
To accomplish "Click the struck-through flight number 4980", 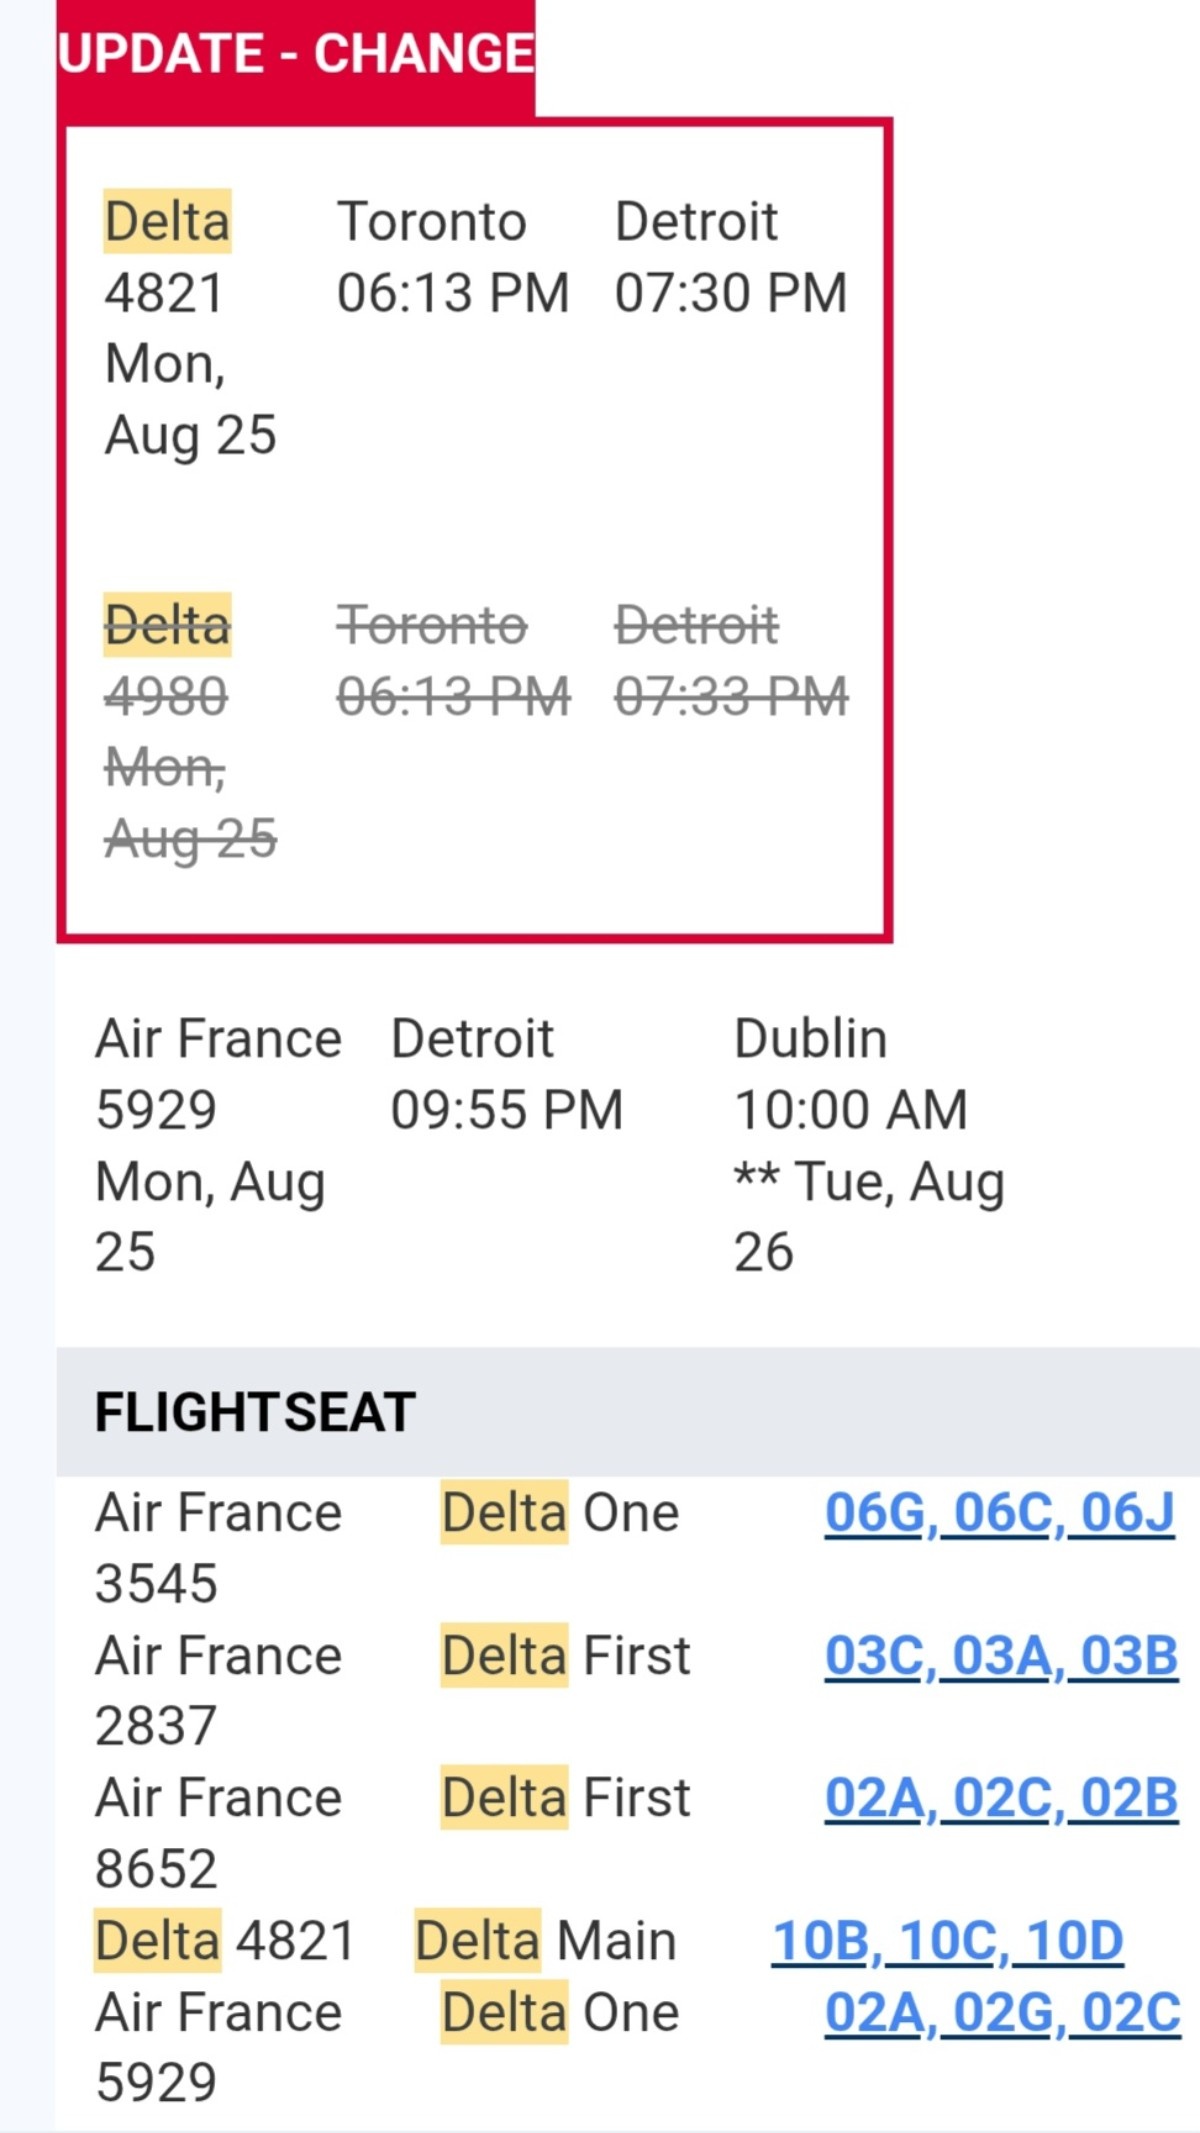I will pyautogui.click(x=166, y=697).
